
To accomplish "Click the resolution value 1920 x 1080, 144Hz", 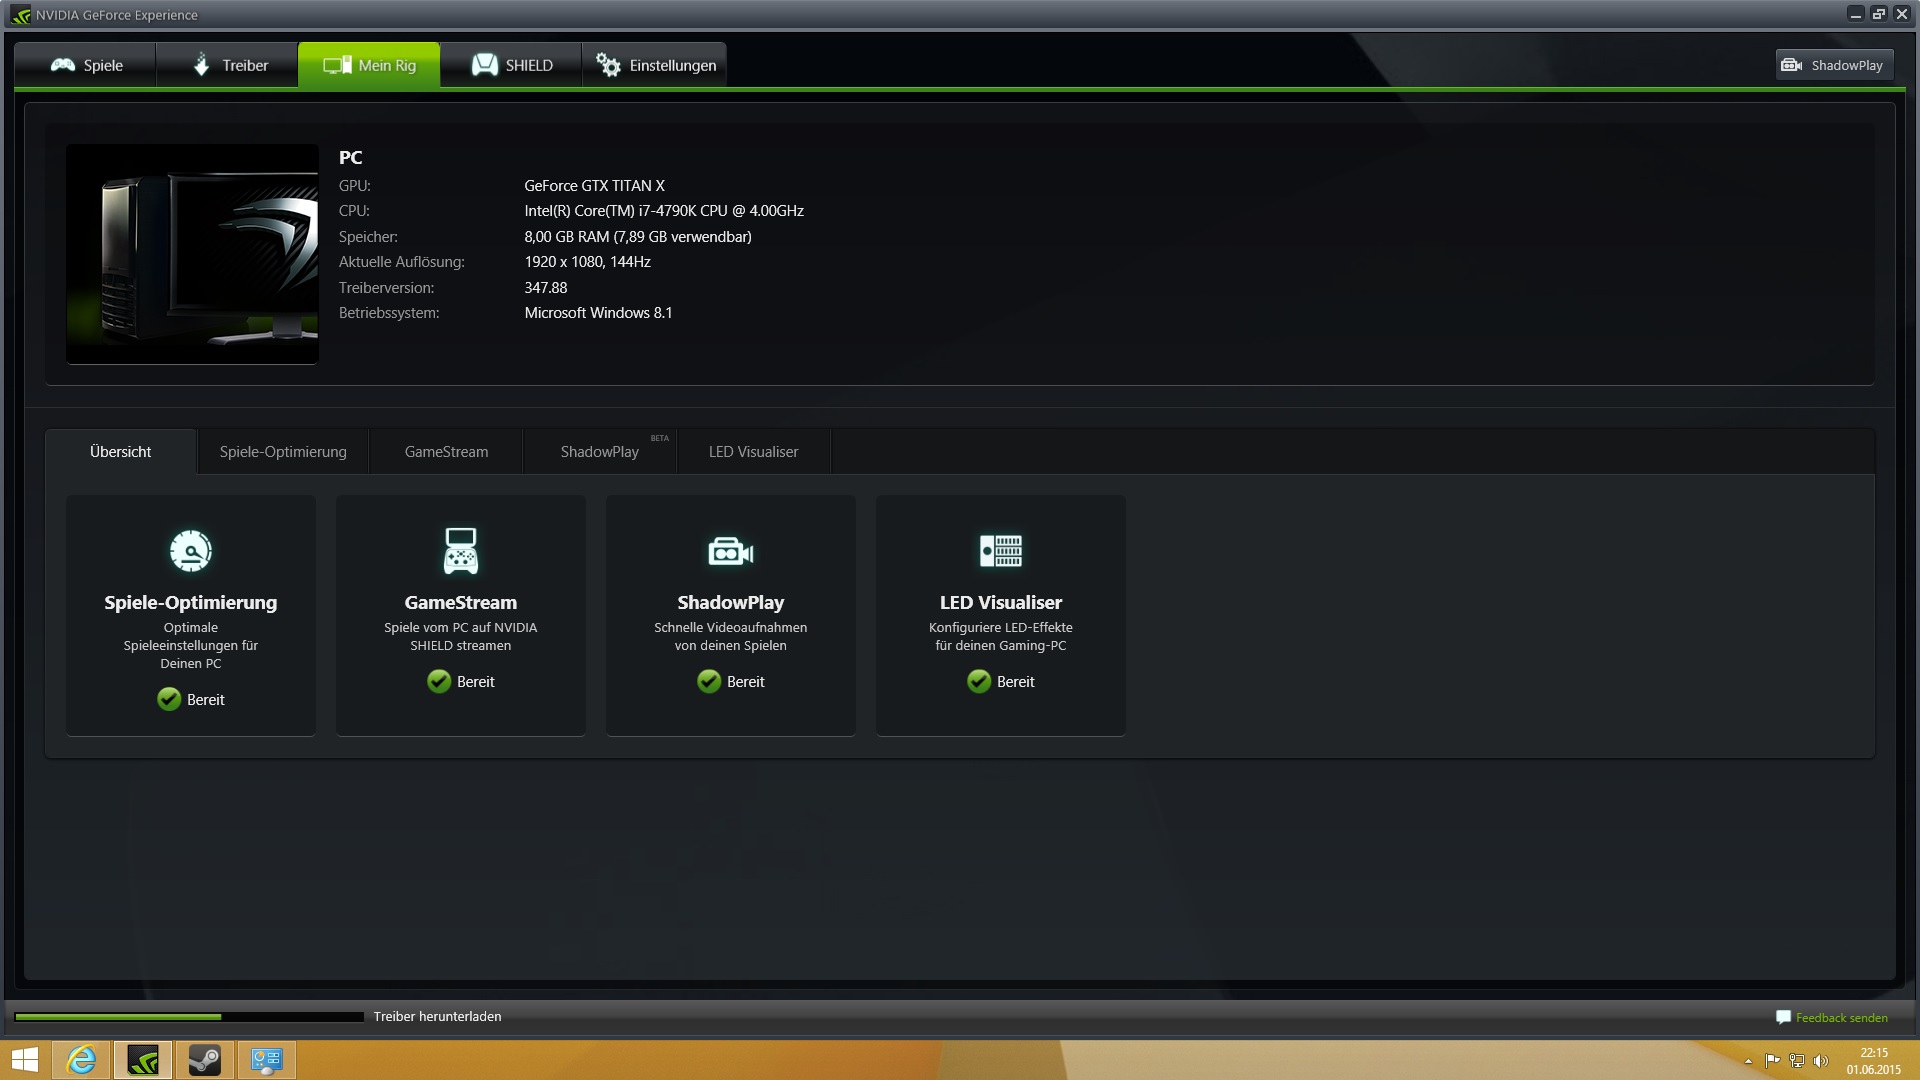I will pos(587,262).
